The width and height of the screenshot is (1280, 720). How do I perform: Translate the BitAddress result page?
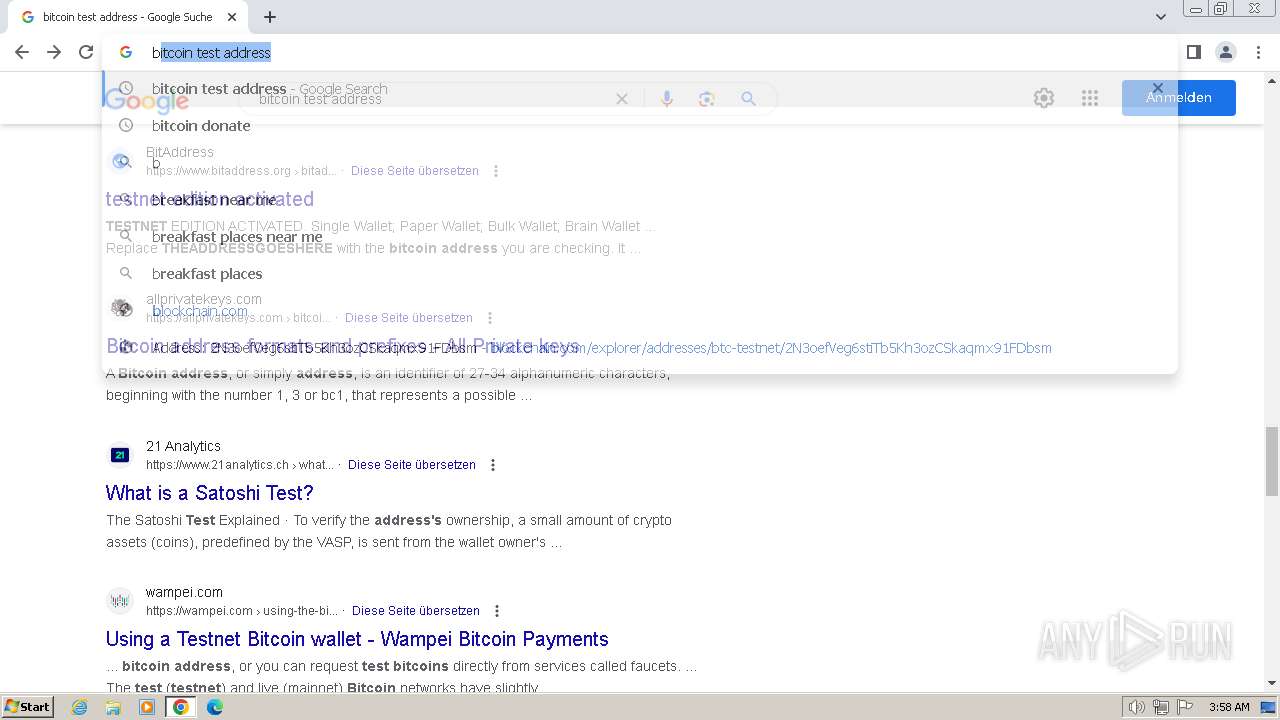coord(415,171)
